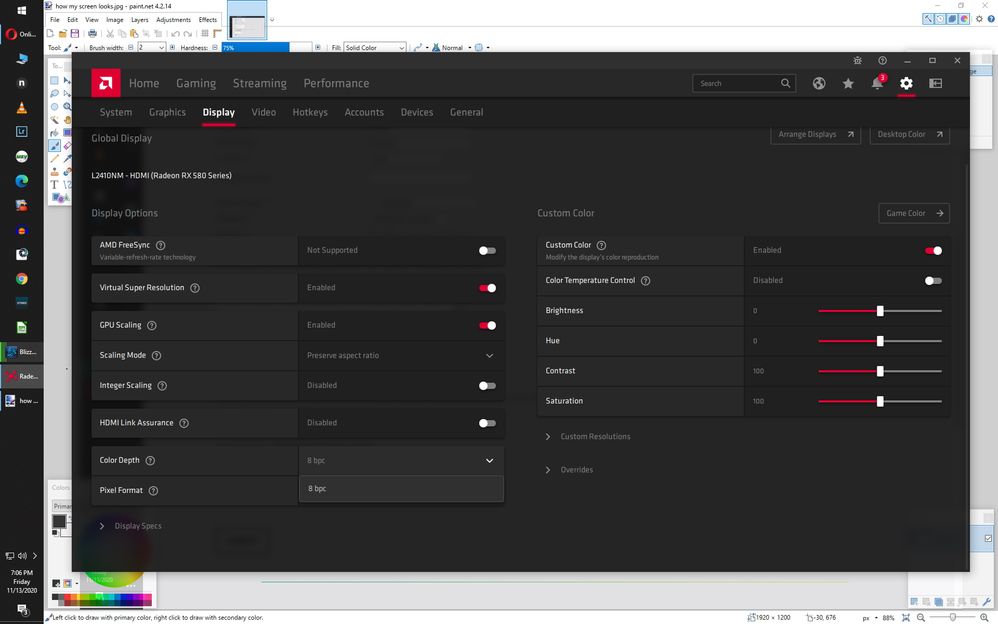
Task: Go to the Streaming tab
Action: (x=260, y=83)
